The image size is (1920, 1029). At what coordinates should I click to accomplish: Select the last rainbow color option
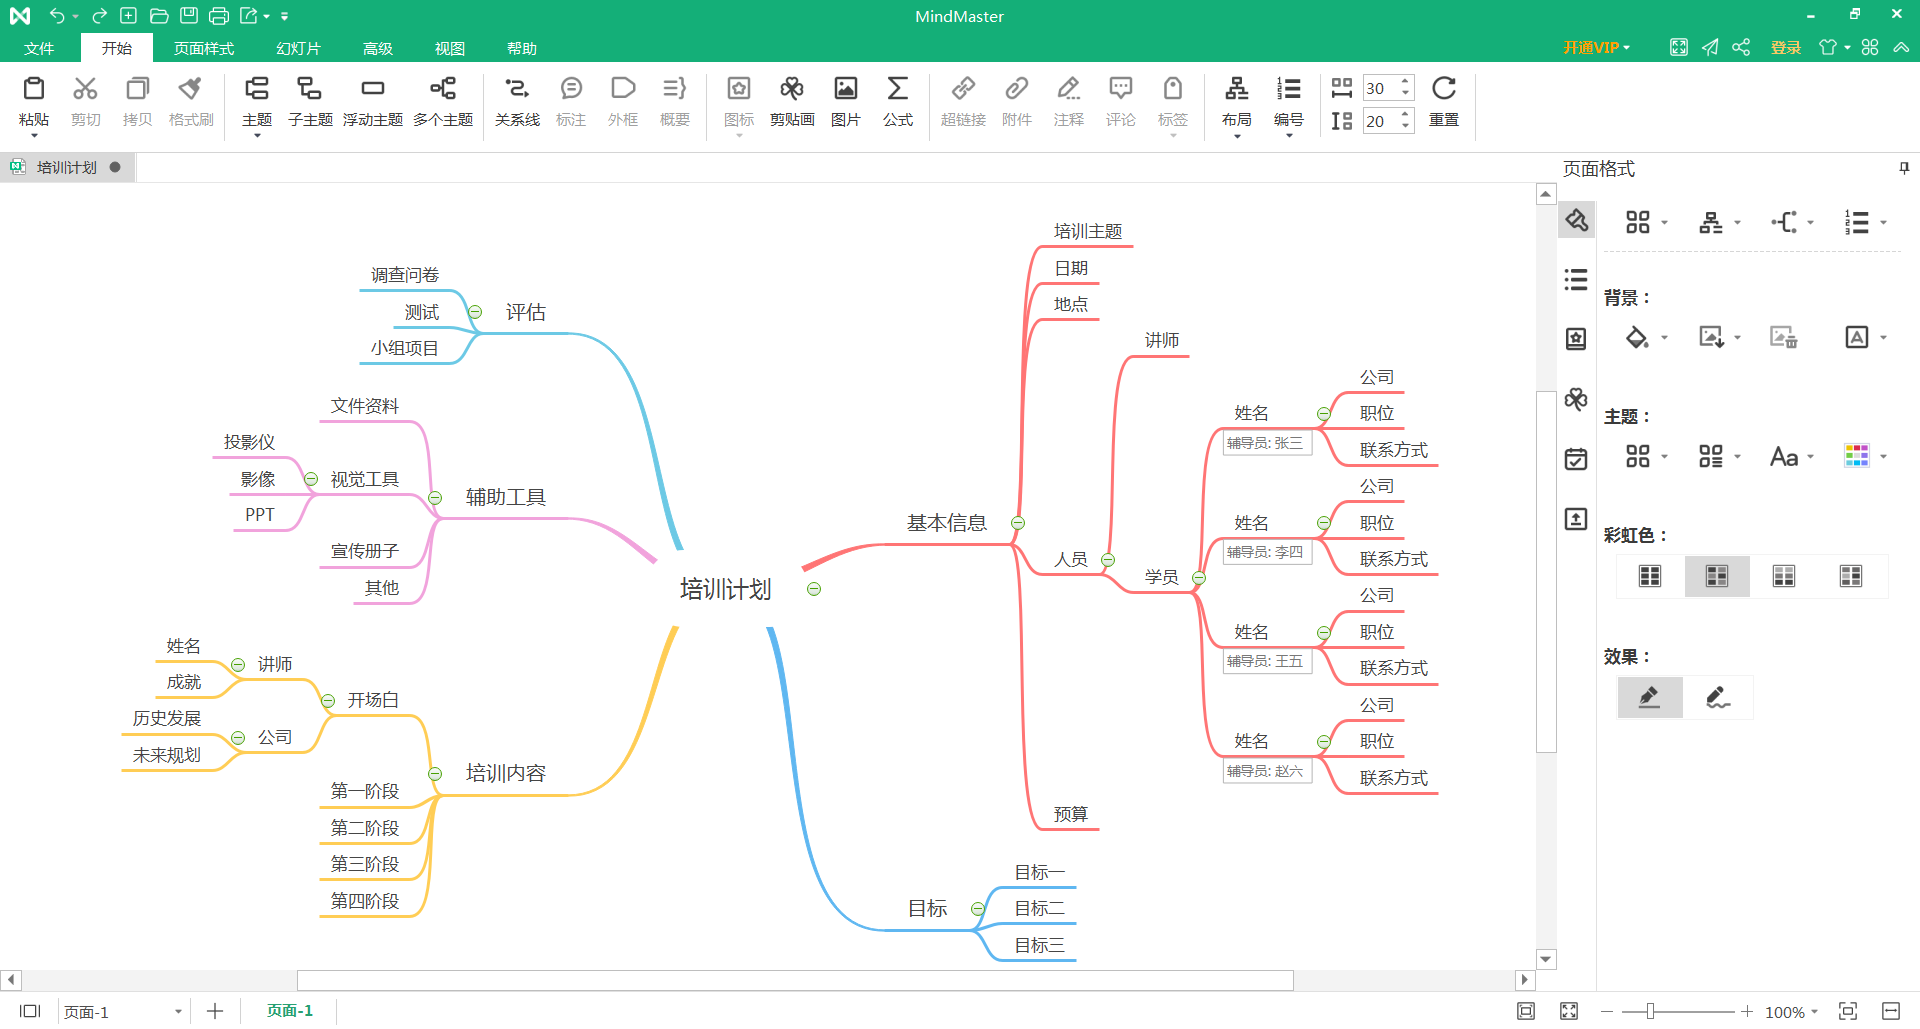click(1851, 576)
